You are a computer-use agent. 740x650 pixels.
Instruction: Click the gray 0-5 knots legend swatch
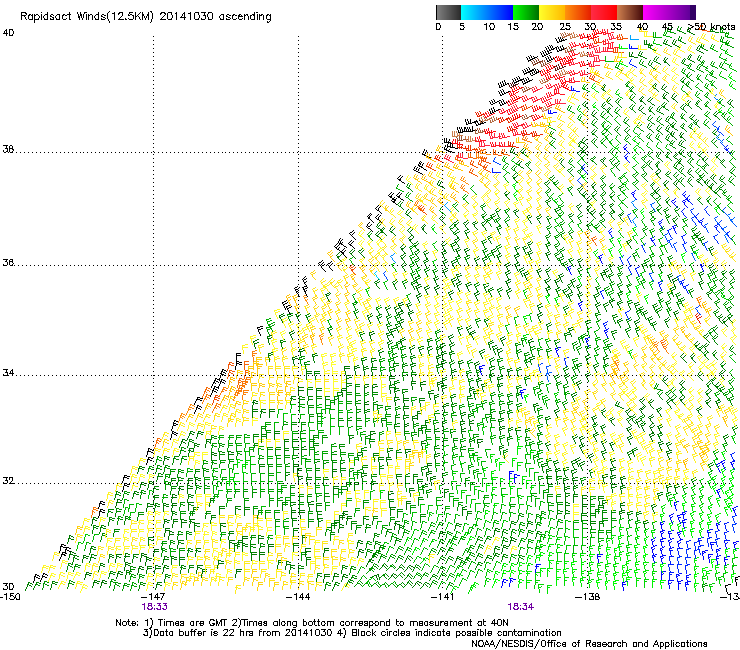coord(448,12)
